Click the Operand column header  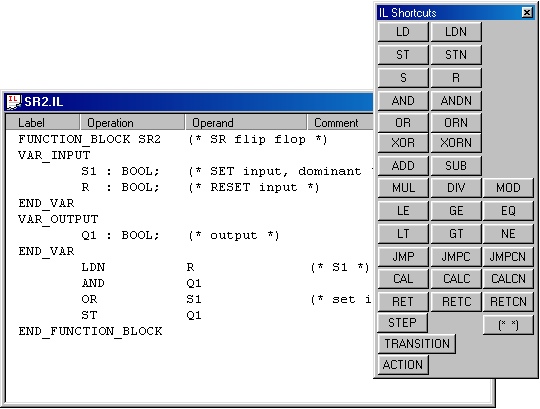coord(246,123)
